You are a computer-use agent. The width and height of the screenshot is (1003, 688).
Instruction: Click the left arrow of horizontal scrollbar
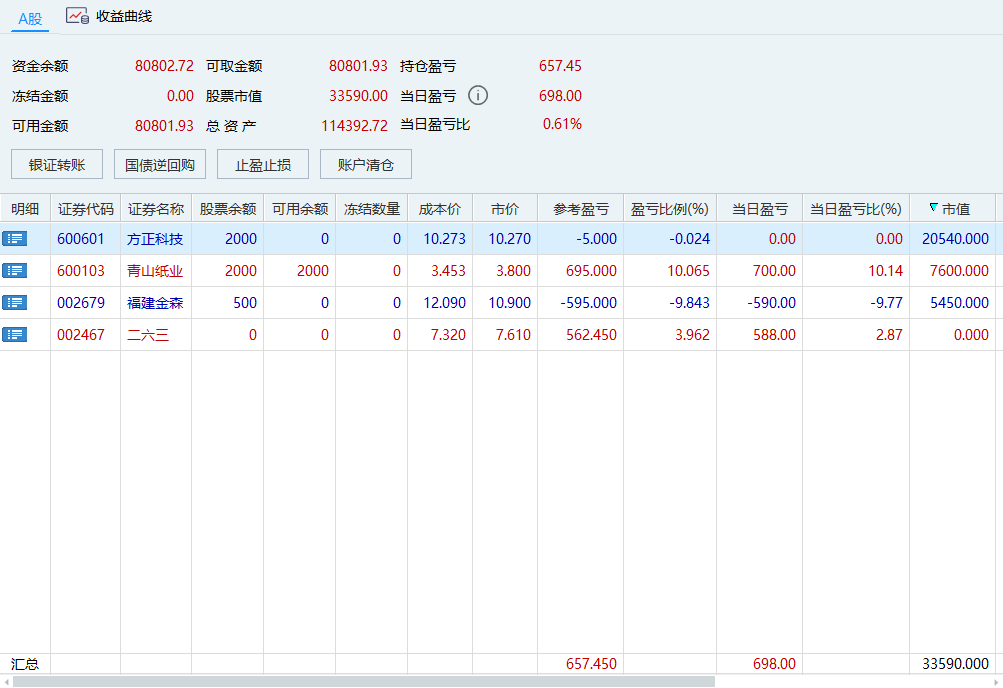point(6,682)
